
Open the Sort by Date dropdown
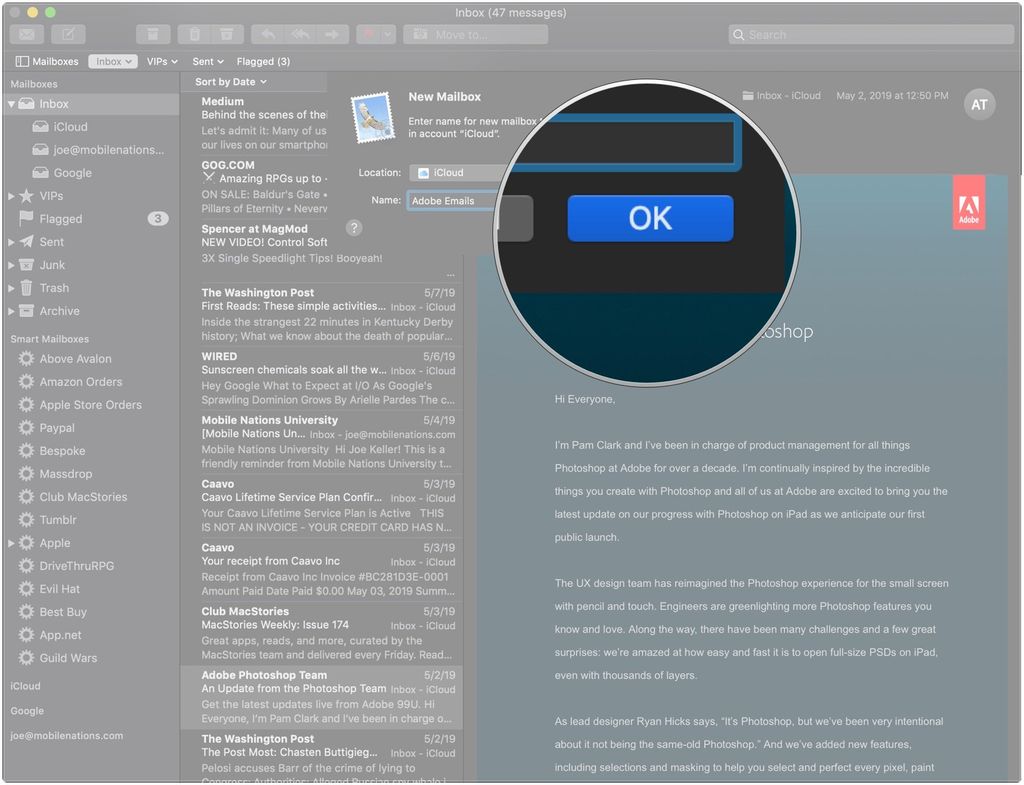pyautogui.click(x=228, y=81)
